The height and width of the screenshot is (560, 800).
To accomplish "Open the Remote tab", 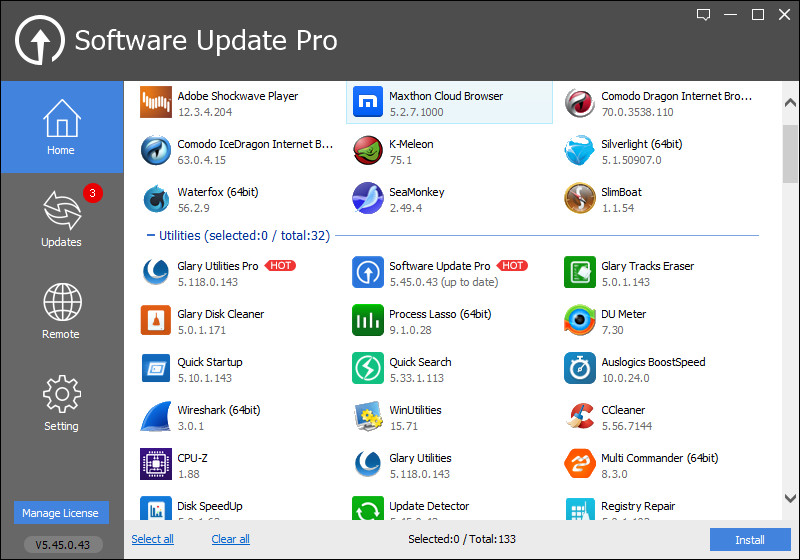I will point(62,311).
